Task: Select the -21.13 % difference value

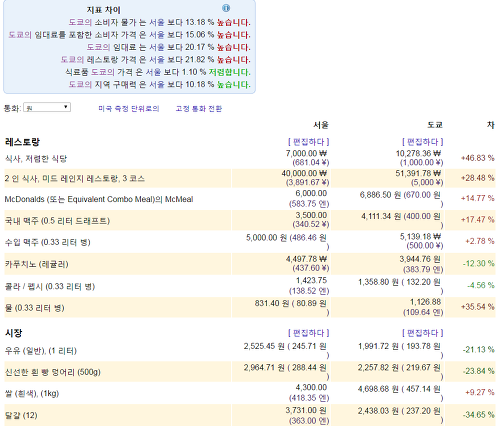Action: click(x=479, y=350)
